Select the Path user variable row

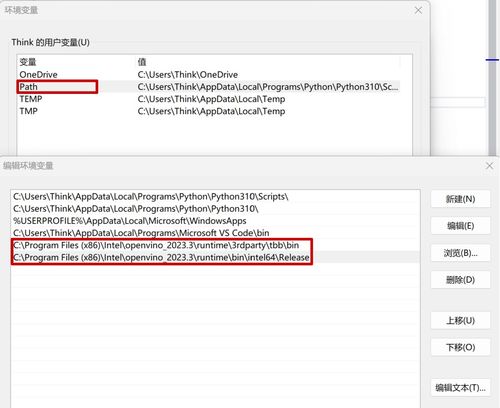pyautogui.click(x=209, y=87)
